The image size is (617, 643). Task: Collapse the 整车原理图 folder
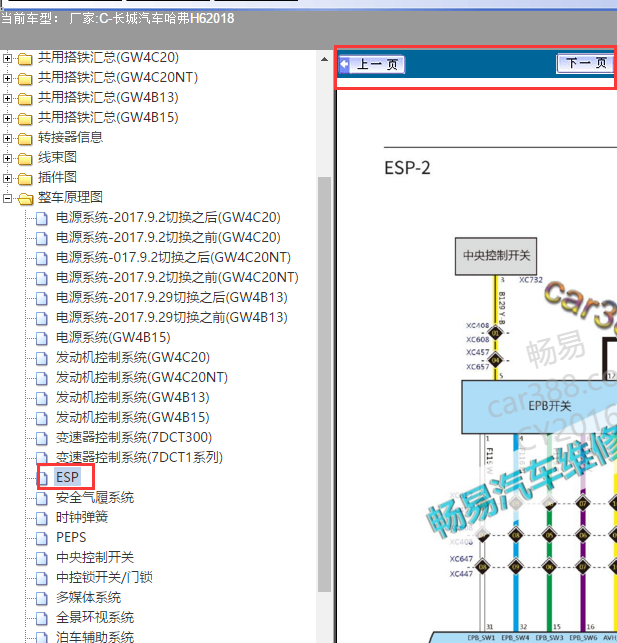coord(7,198)
